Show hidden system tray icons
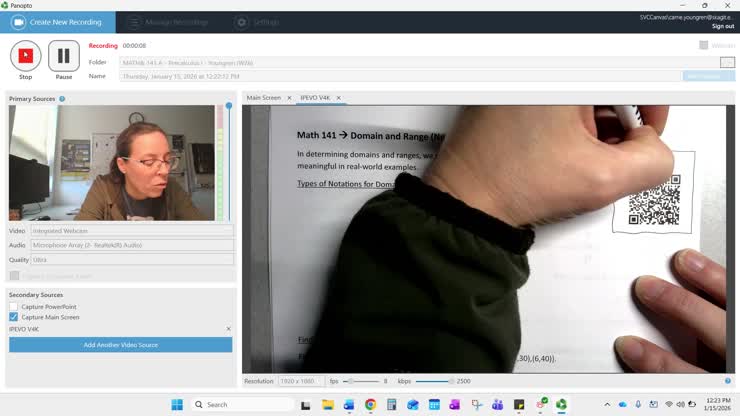740x416 pixels. point(607,405)
